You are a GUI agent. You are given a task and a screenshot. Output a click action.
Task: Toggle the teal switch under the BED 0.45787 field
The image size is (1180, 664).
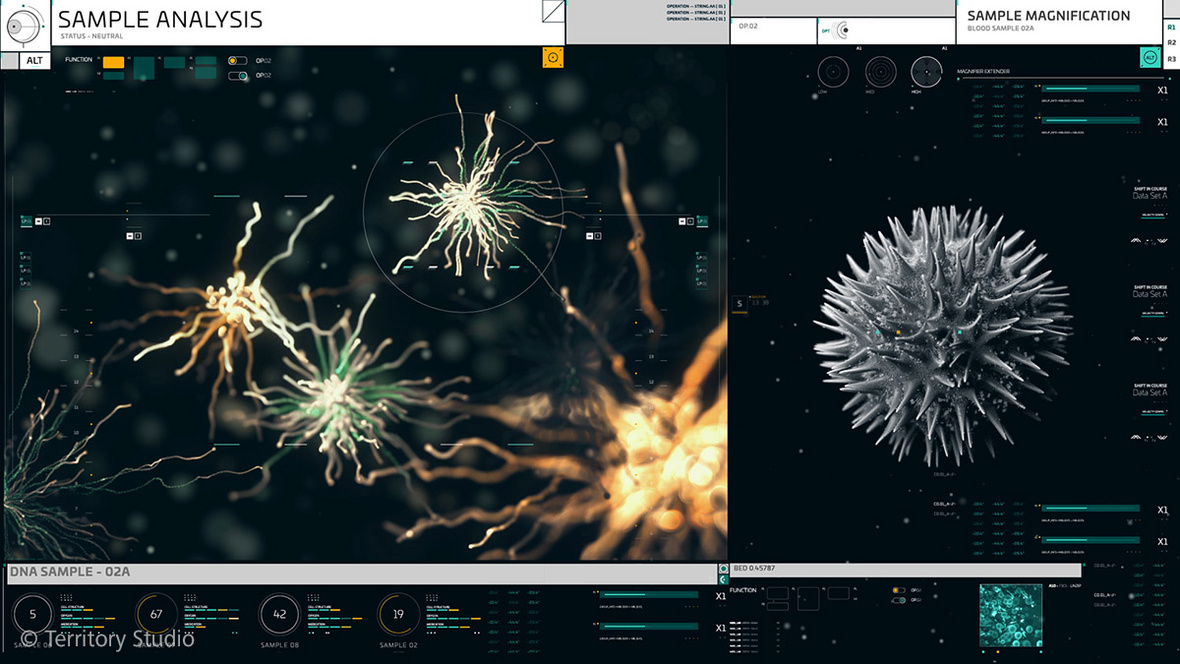click(899, 600)
